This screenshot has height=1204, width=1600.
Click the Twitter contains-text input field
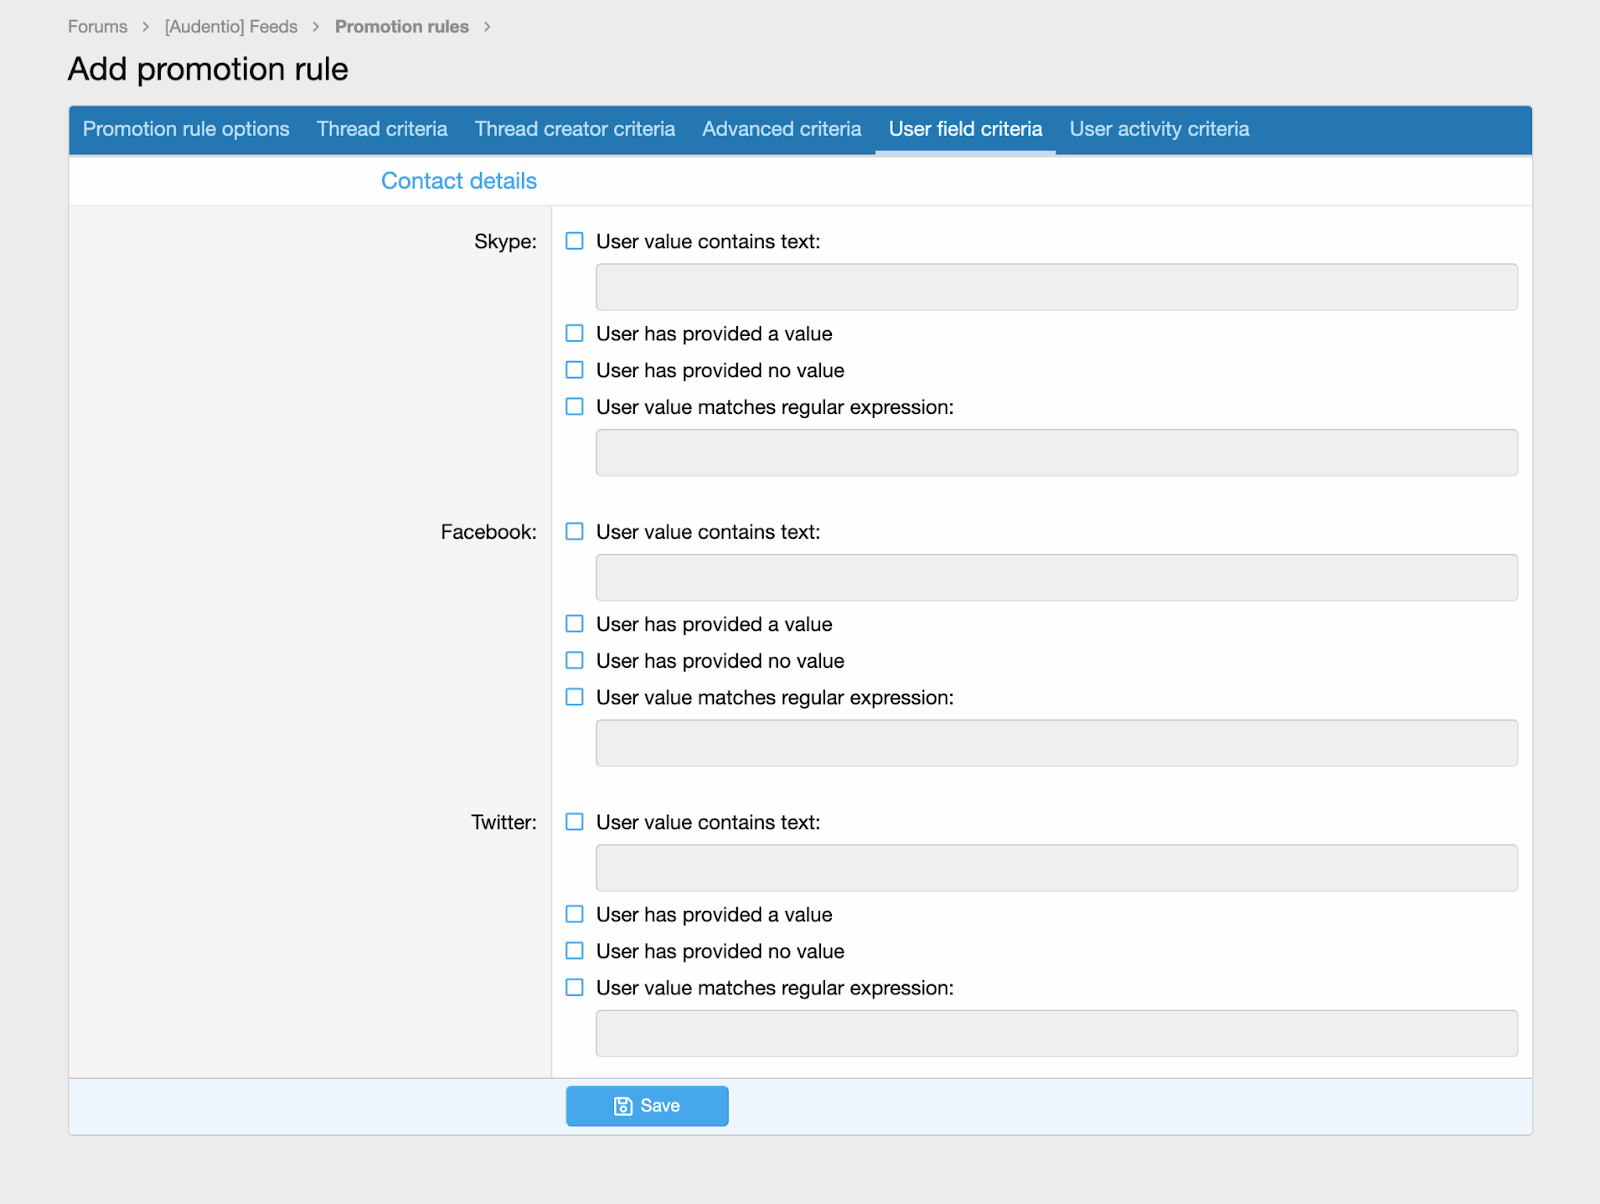(x=1056, y=868)
